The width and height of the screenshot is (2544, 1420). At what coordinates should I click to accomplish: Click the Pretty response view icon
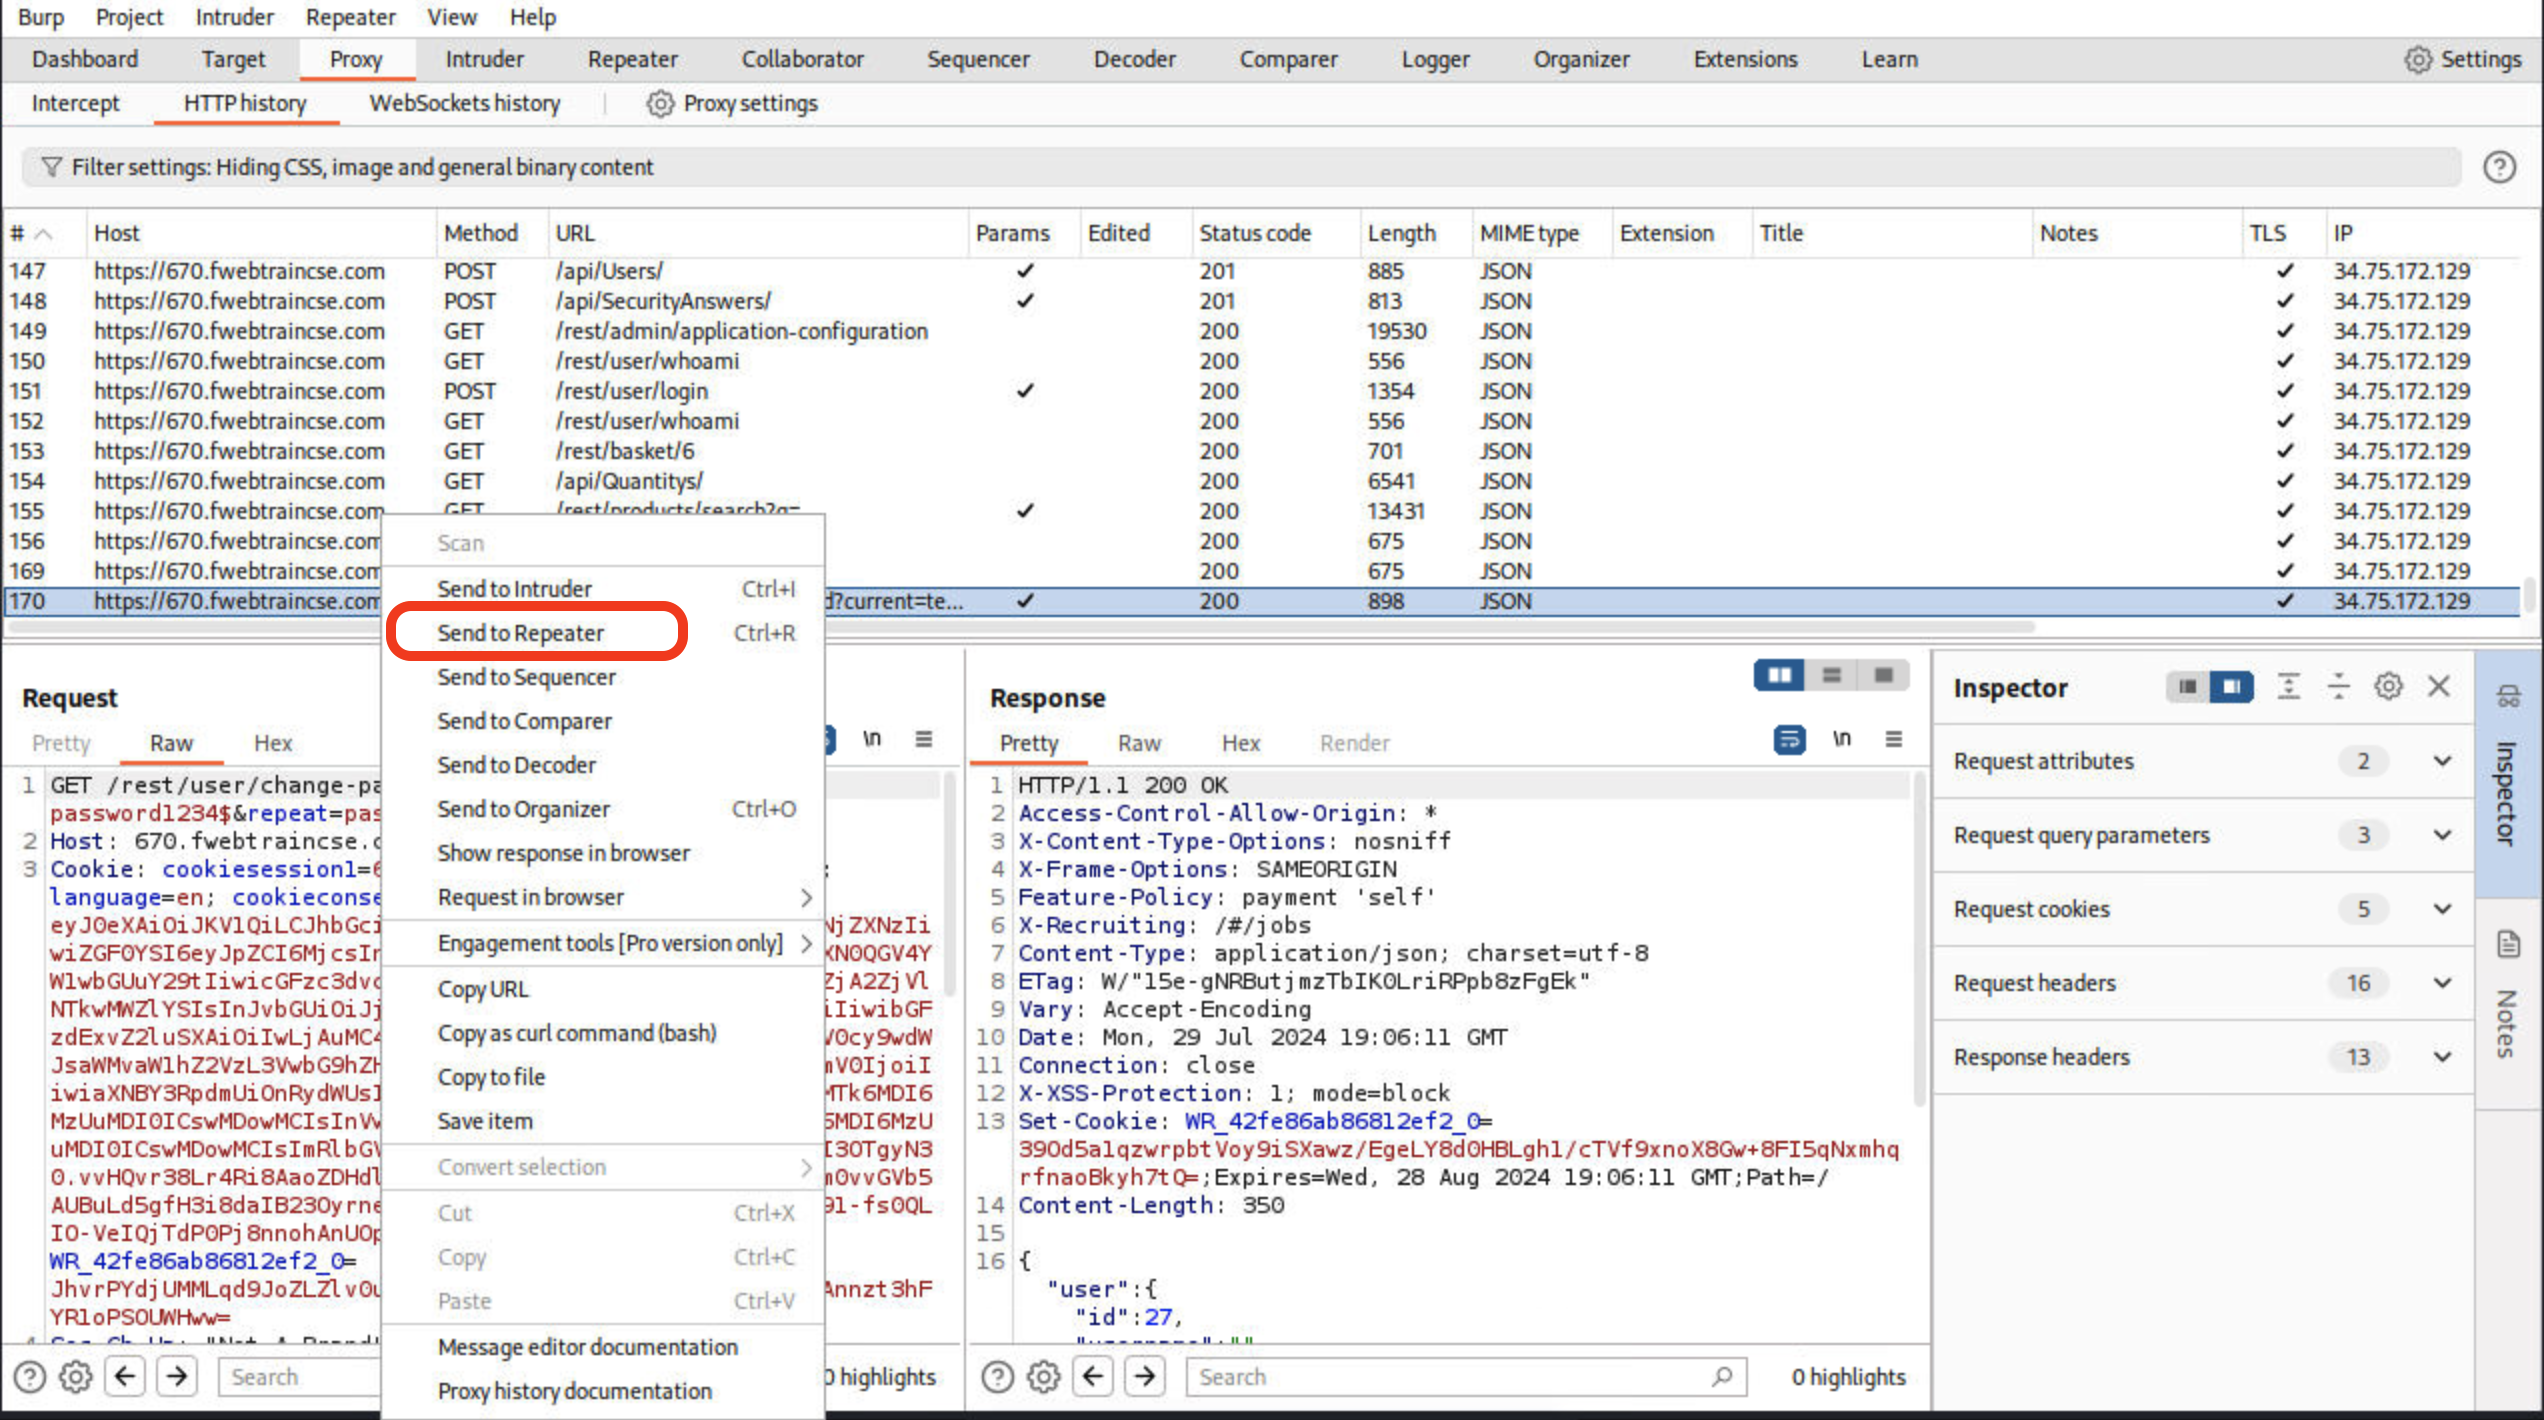[x=1029, y=741]
